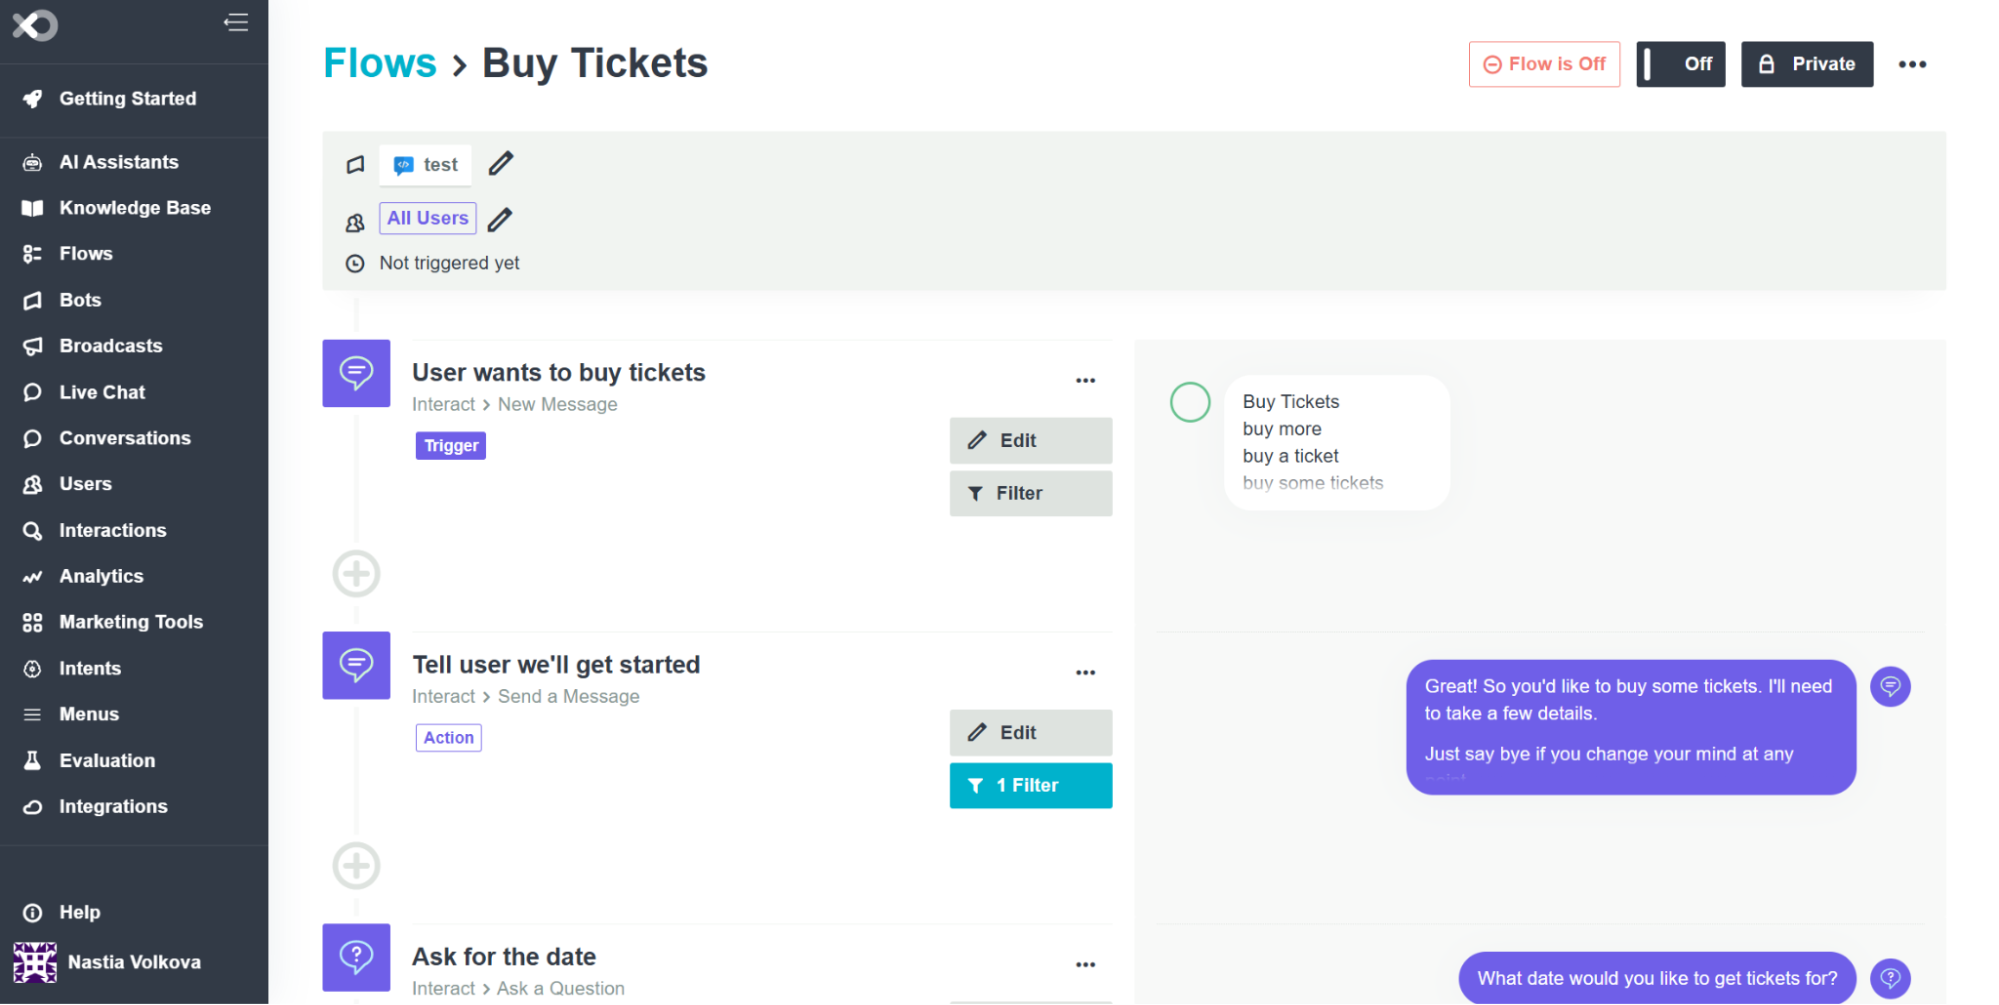Viewport: 1999px width, 1005px height.
Task: Click the Flows breadcrumb link
Action: pos(379,62)
